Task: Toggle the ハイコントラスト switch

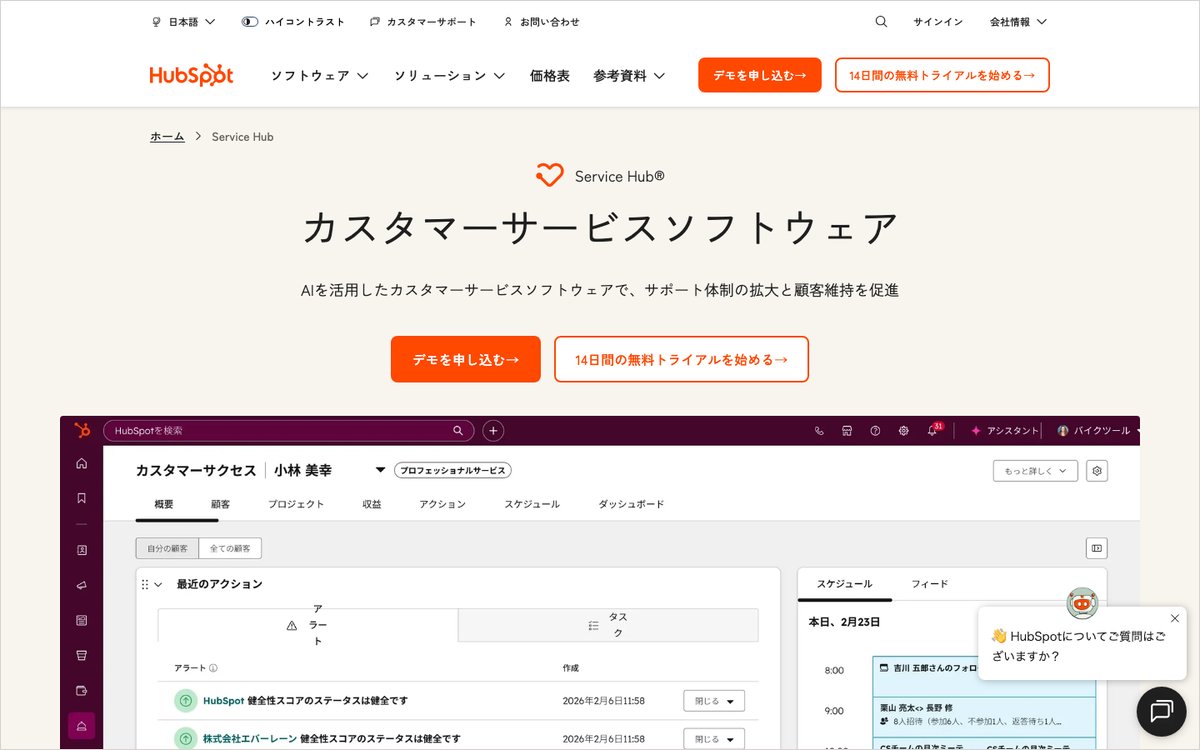Action: point(250,21)
